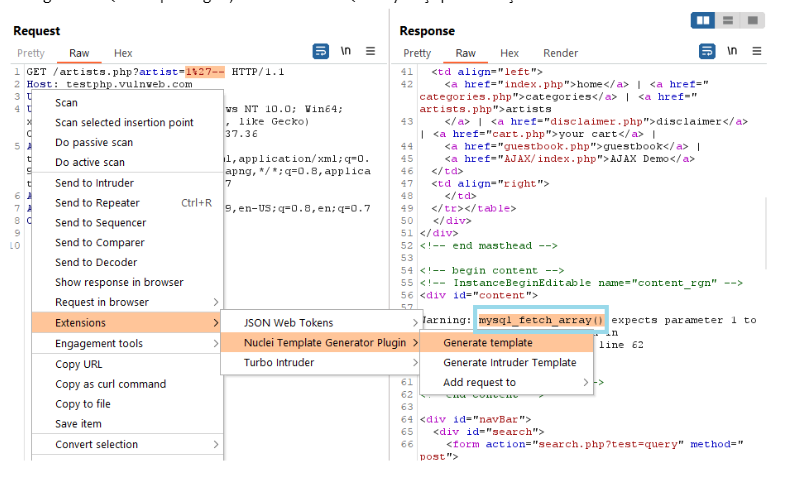Choose Copy URL menu item
This screenshot has width=792, height=477.
[x=127, y=364]
